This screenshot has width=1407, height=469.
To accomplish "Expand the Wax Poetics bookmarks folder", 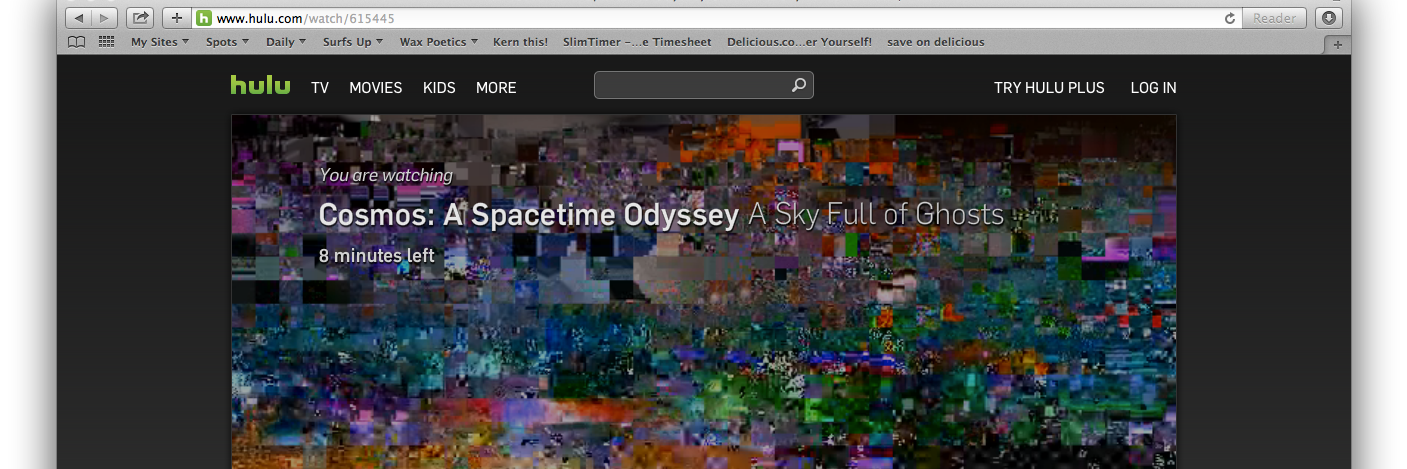I will click(x=439, y=42).
